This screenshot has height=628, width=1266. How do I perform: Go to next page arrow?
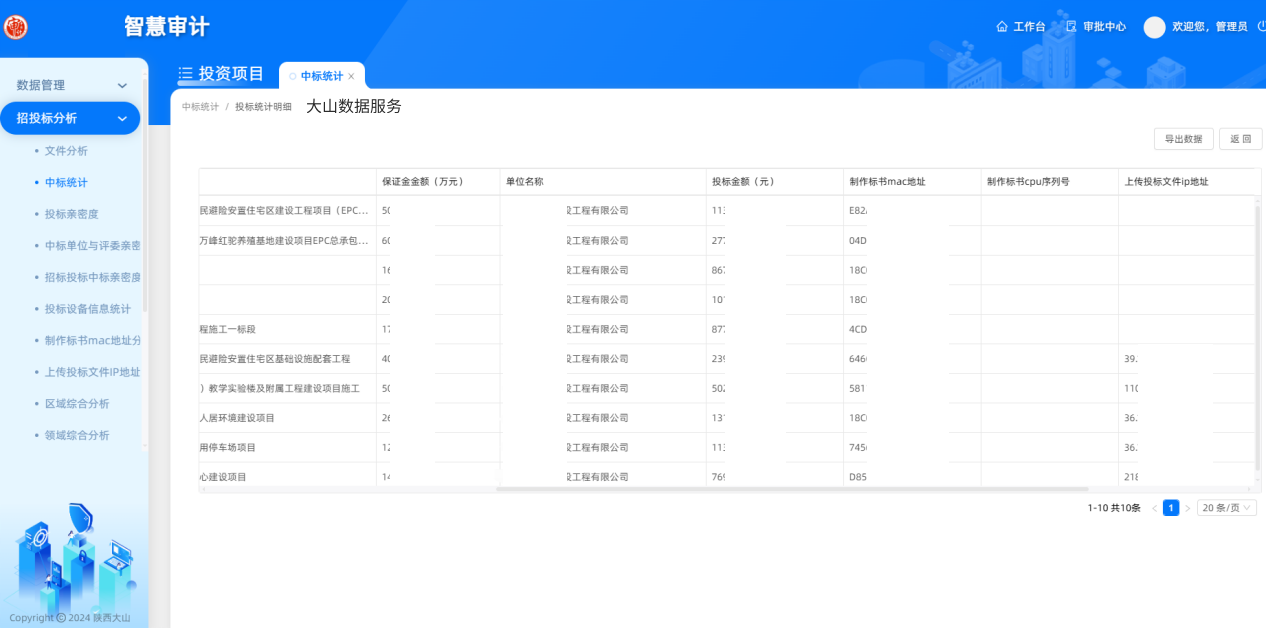[1188, 508]
